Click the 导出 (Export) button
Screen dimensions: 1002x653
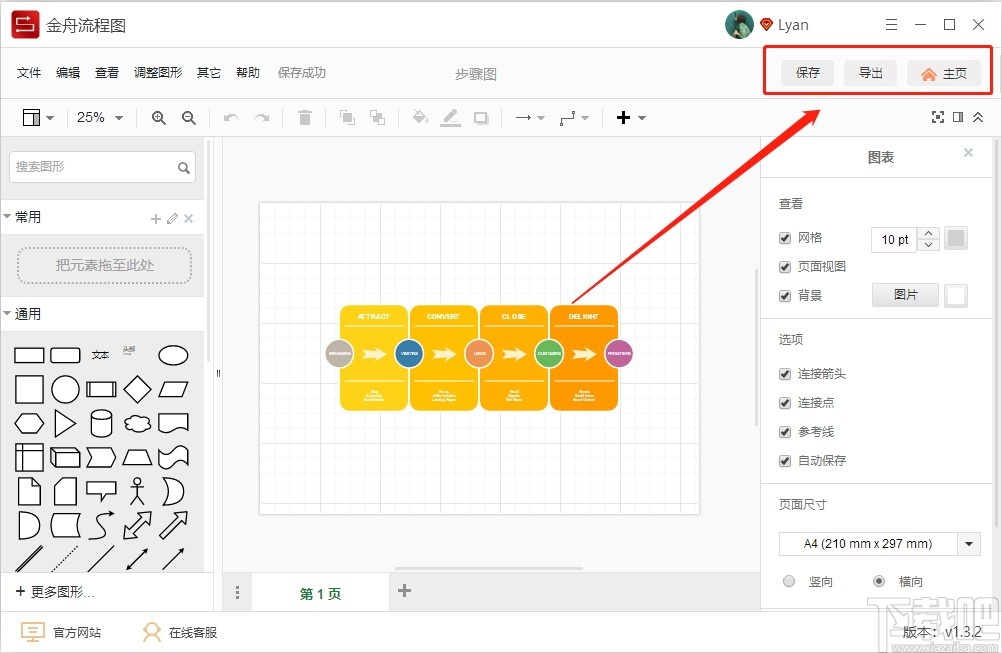pos(869,72)
